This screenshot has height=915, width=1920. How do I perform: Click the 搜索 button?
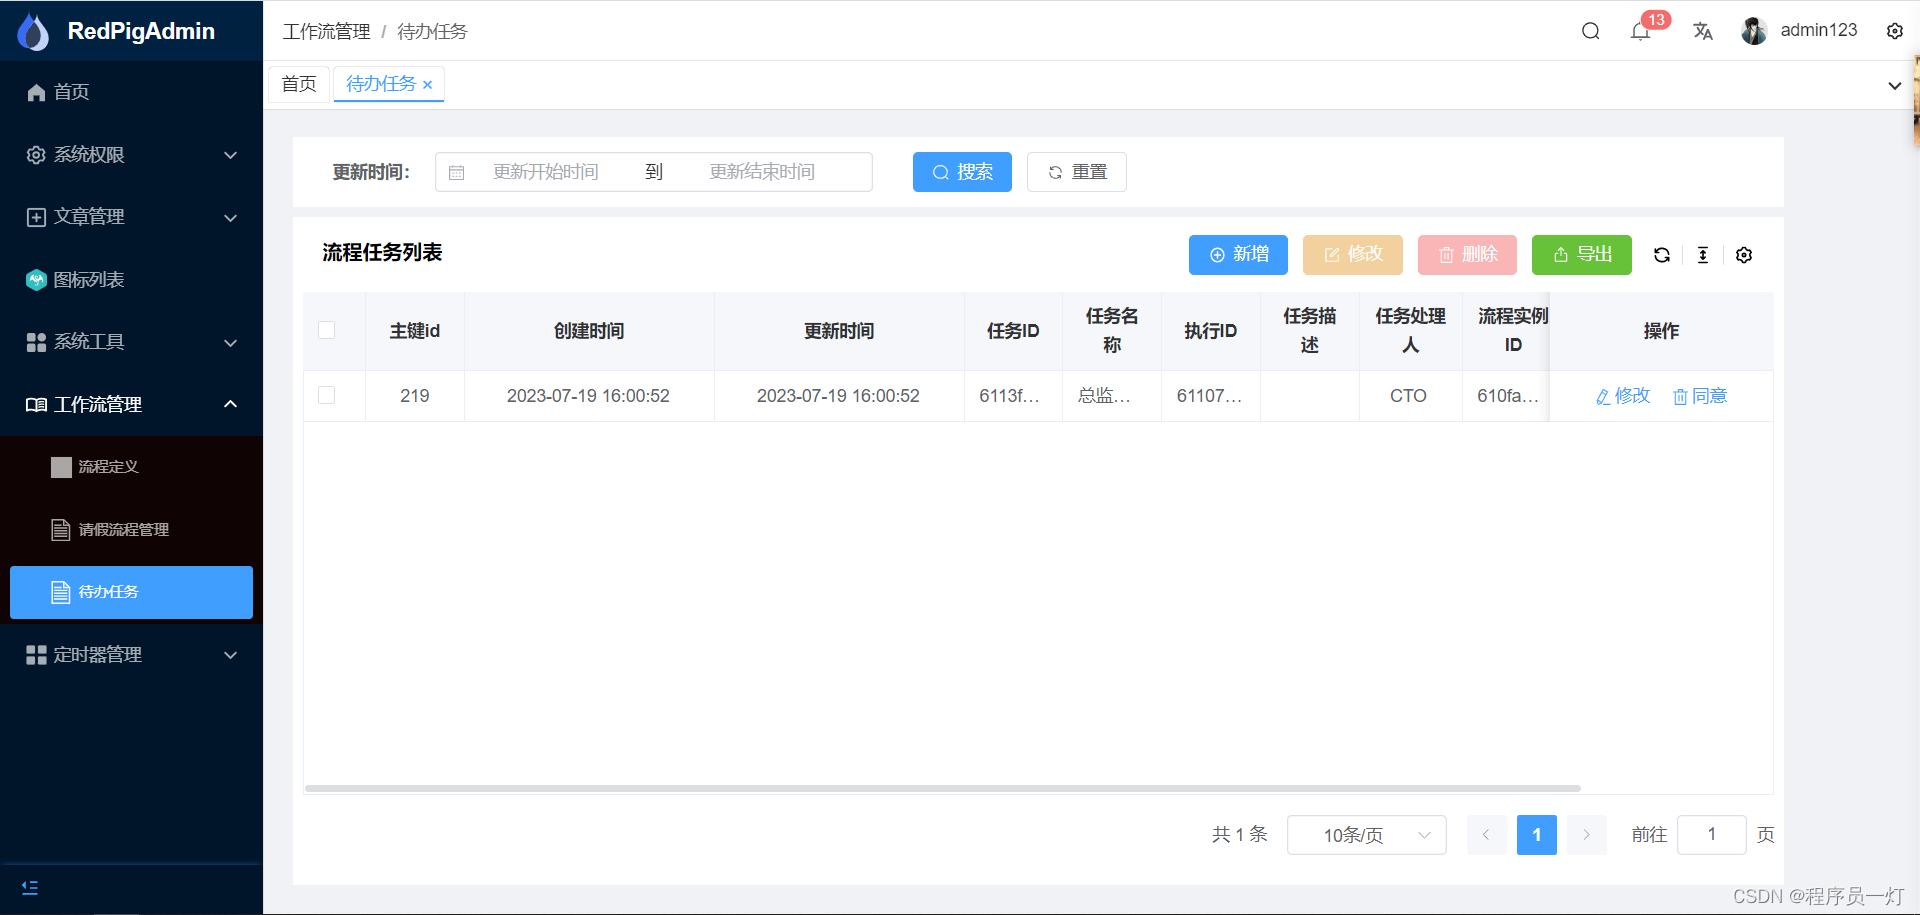[962, 172]
